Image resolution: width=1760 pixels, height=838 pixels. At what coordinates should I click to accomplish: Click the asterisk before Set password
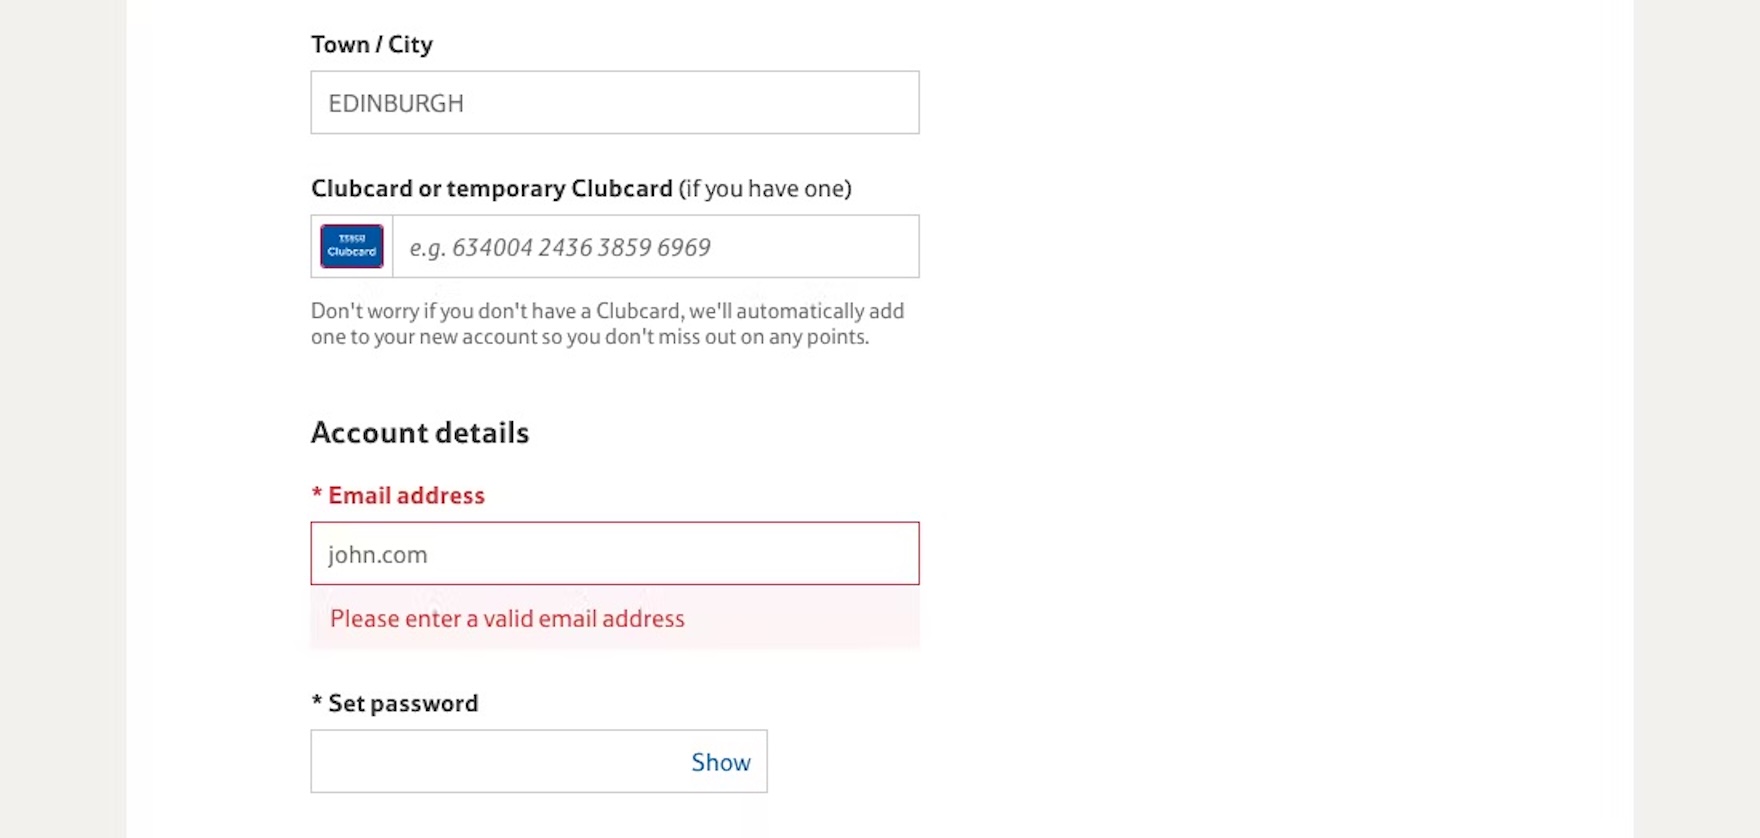(x=317, y=703)
